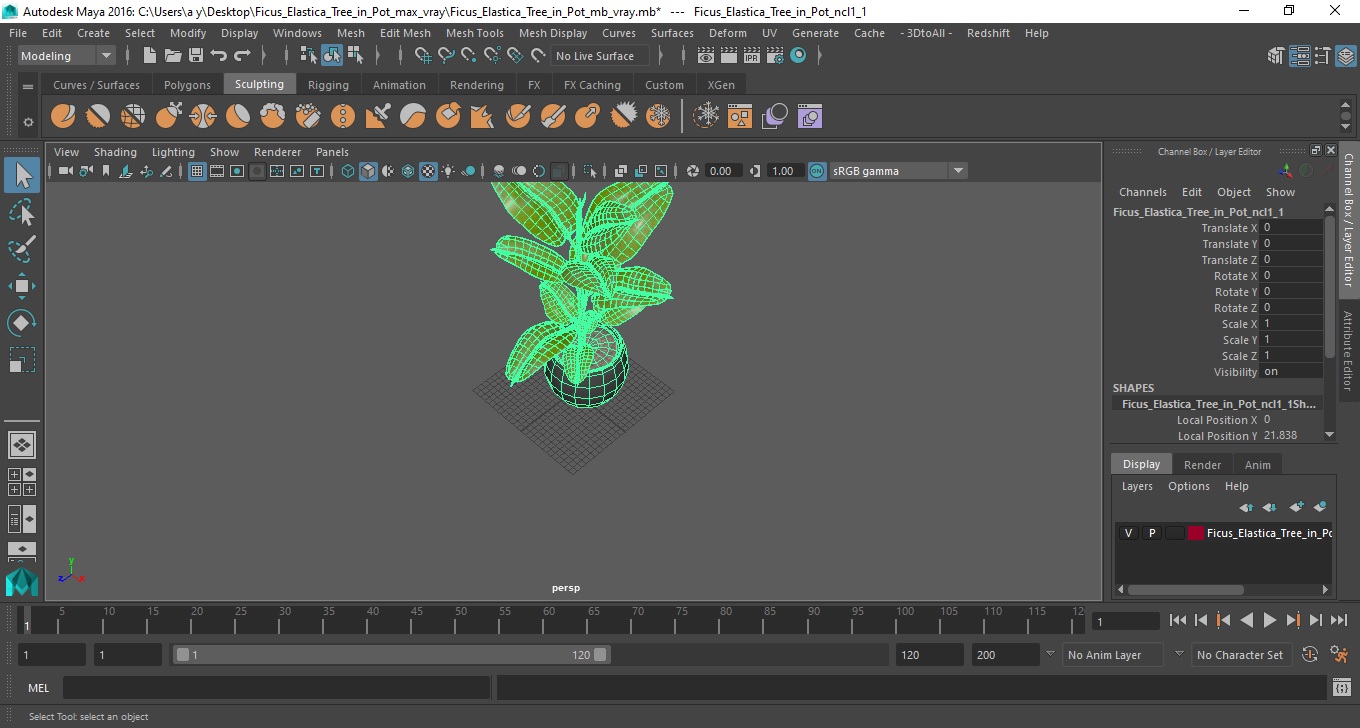Open the No Anim Layer dropdown

click(x=1112, y=655)
